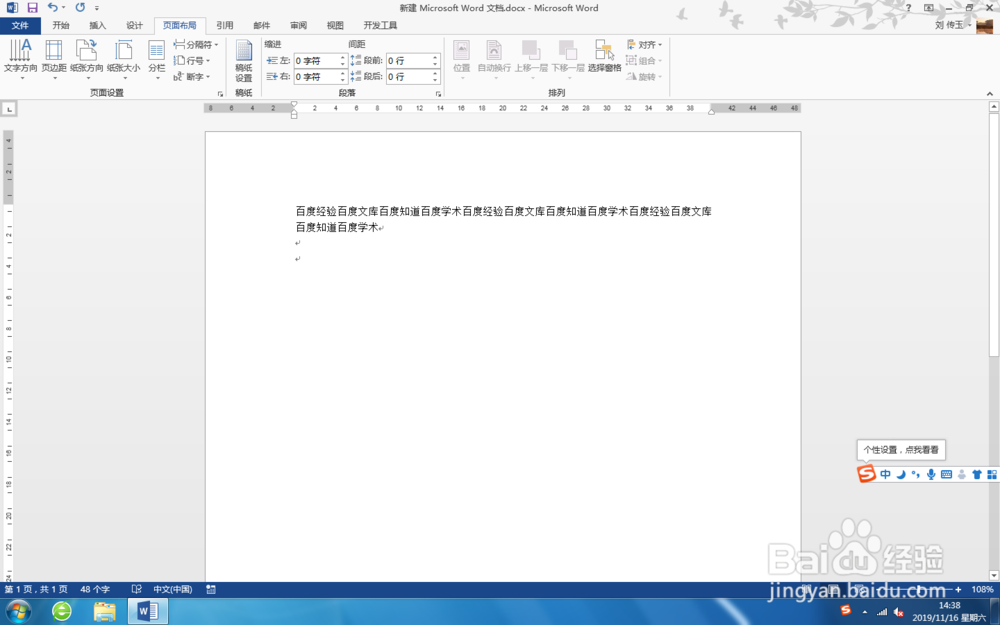Switch to the Developer (开发工具) tab
The image size is (1000, 625).
[380, 26]
